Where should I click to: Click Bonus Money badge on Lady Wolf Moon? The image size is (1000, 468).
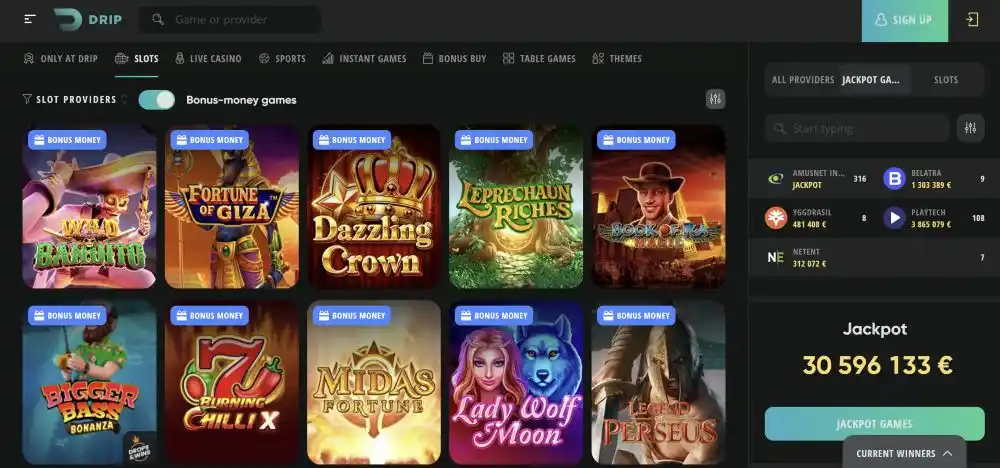tap(494, 316)
